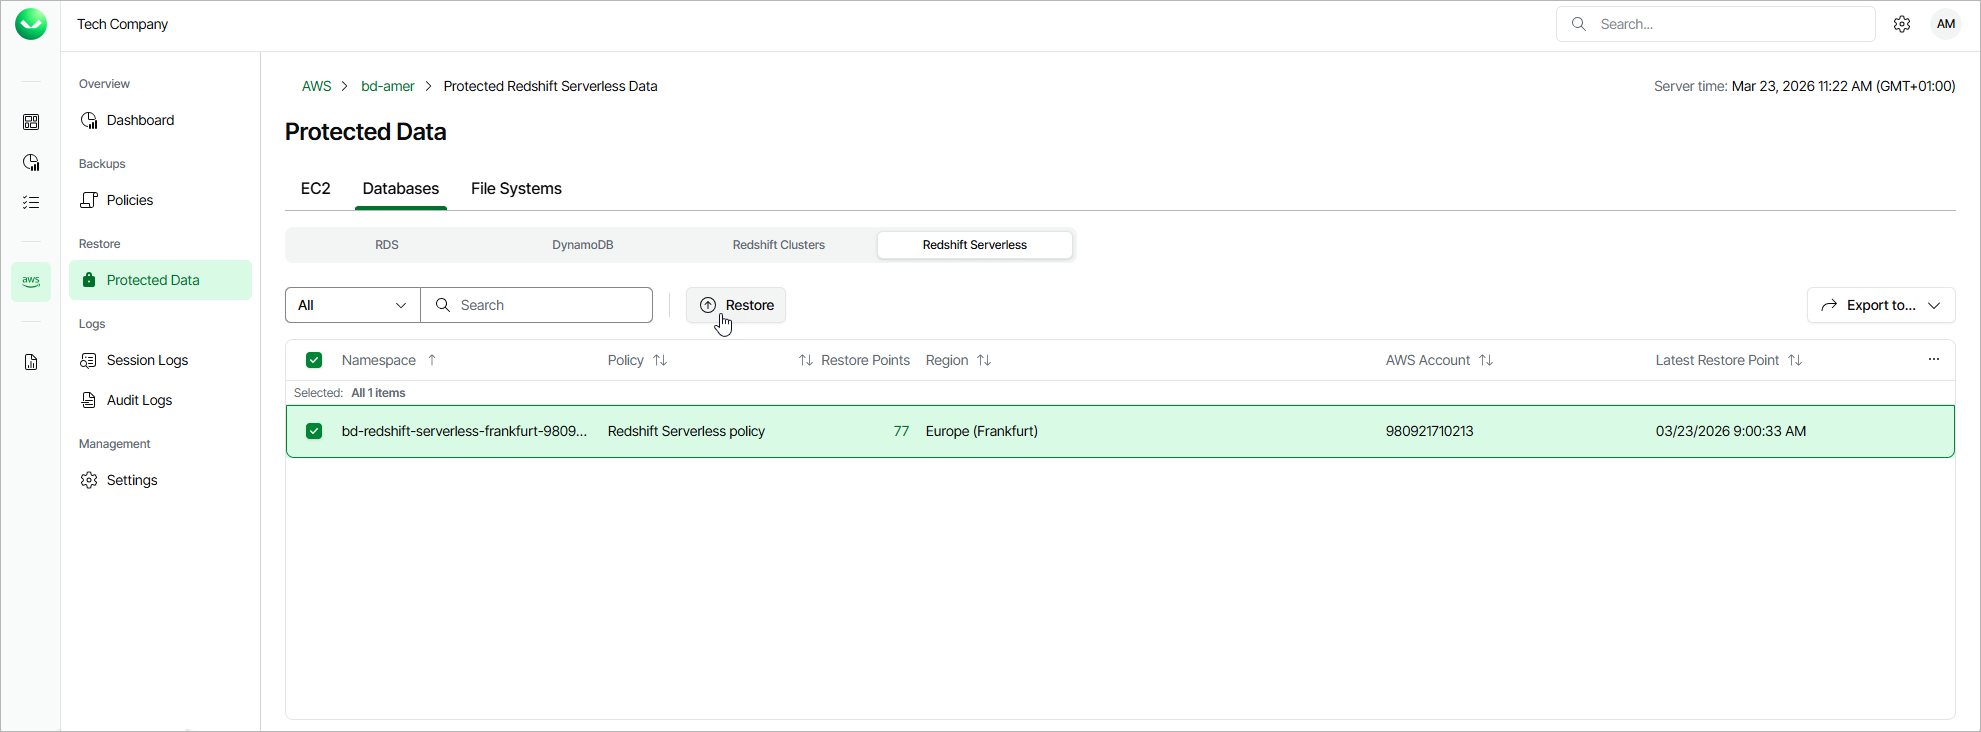This screenshot has width=1981, height=732.
Task: Sort the table by Latest Restore Point column
Action: click(x=1728, y=360)
